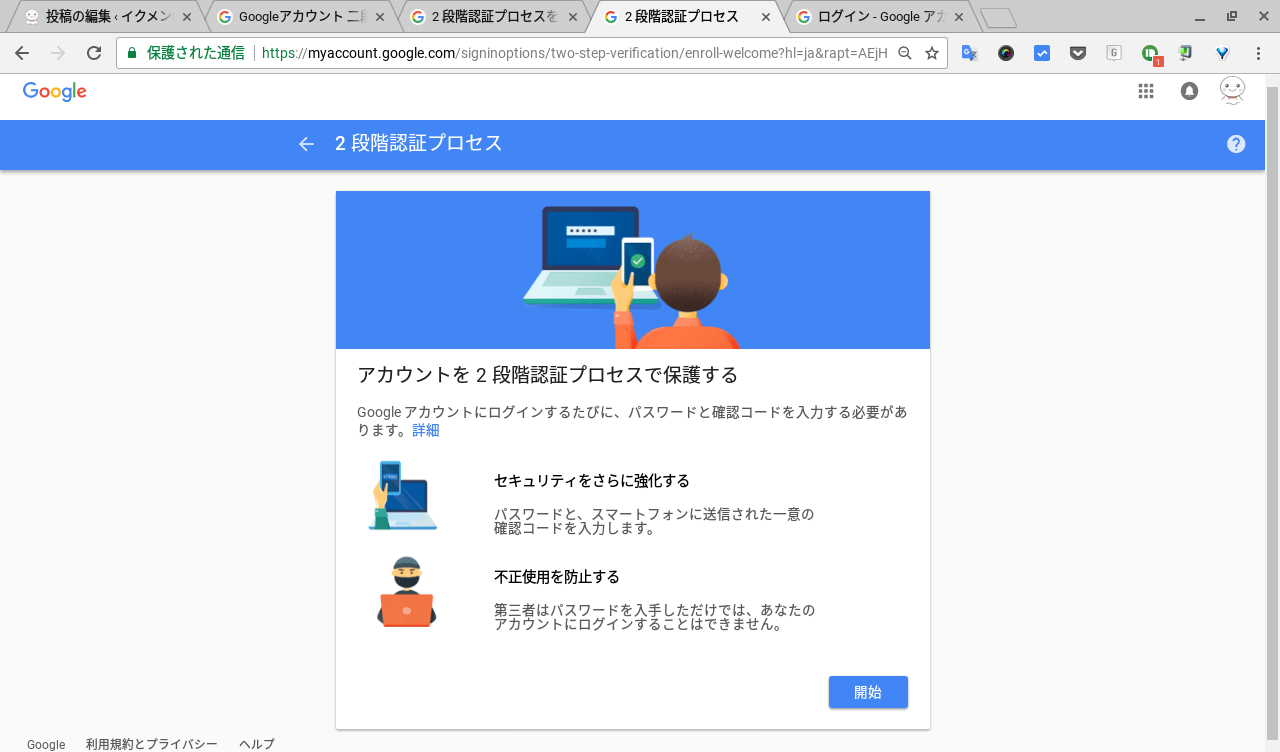Click the blue checkmark extension icon
Screen dimensions: 1280x752
pos(1042,53)
